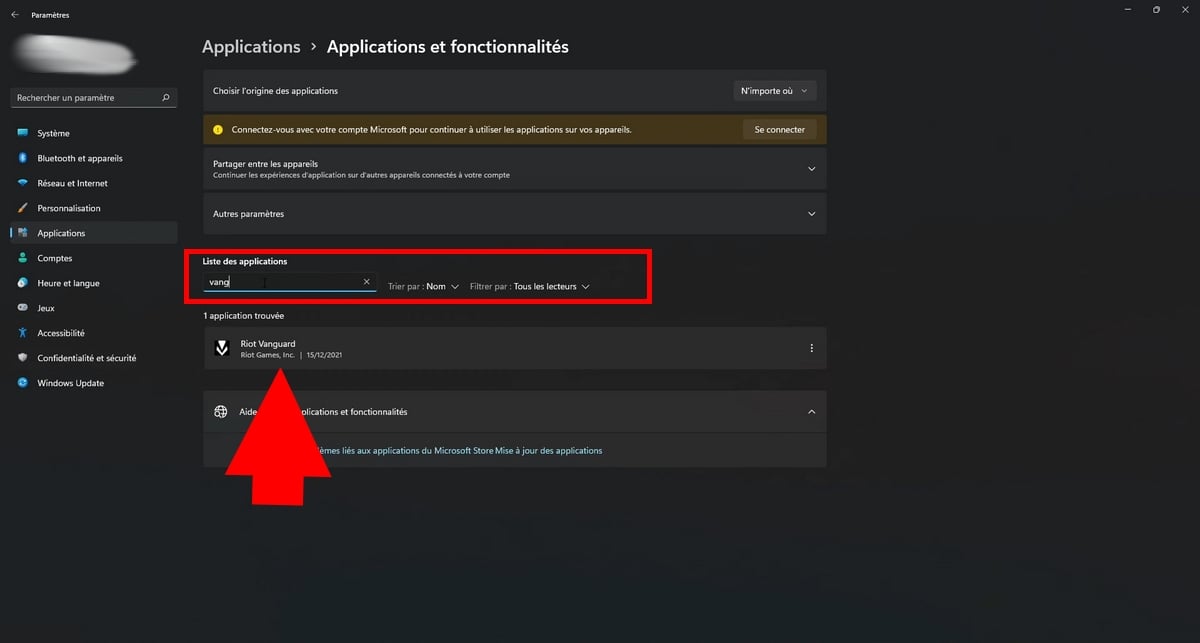Expand Partager entre les appareils section

(811, 169)
